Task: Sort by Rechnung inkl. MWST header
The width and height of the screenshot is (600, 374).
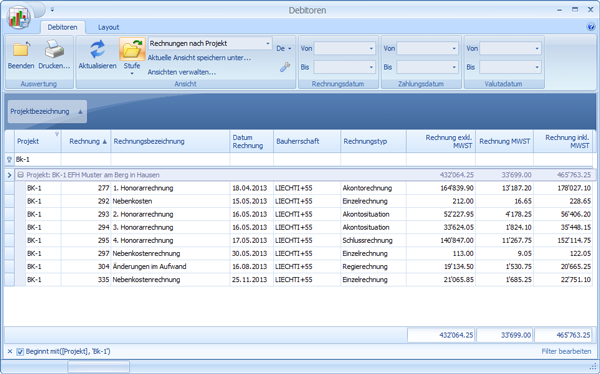Action: coord(563,141)
